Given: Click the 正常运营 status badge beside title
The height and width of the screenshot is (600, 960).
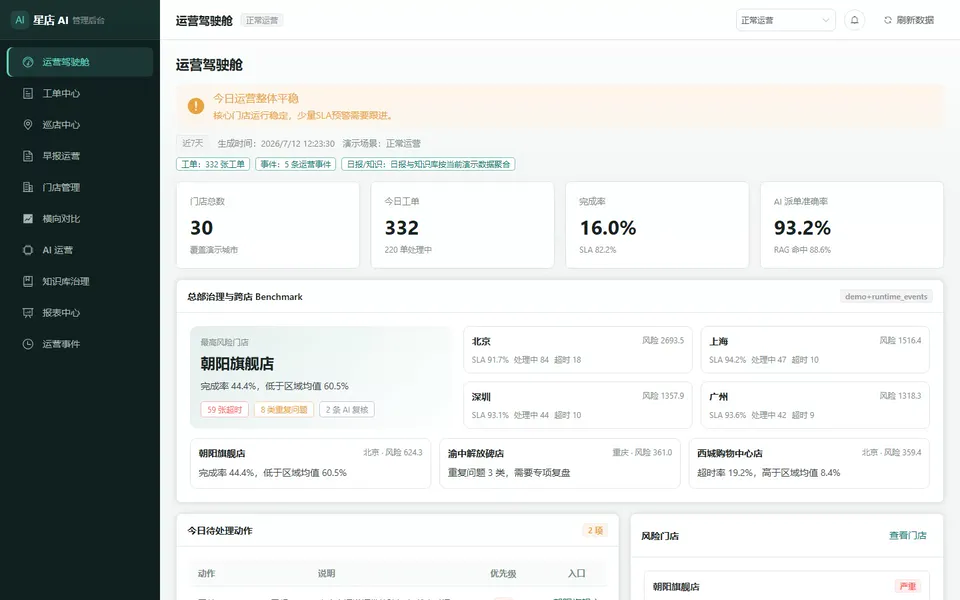Looking at the screenshot, I should coord(261,20).
